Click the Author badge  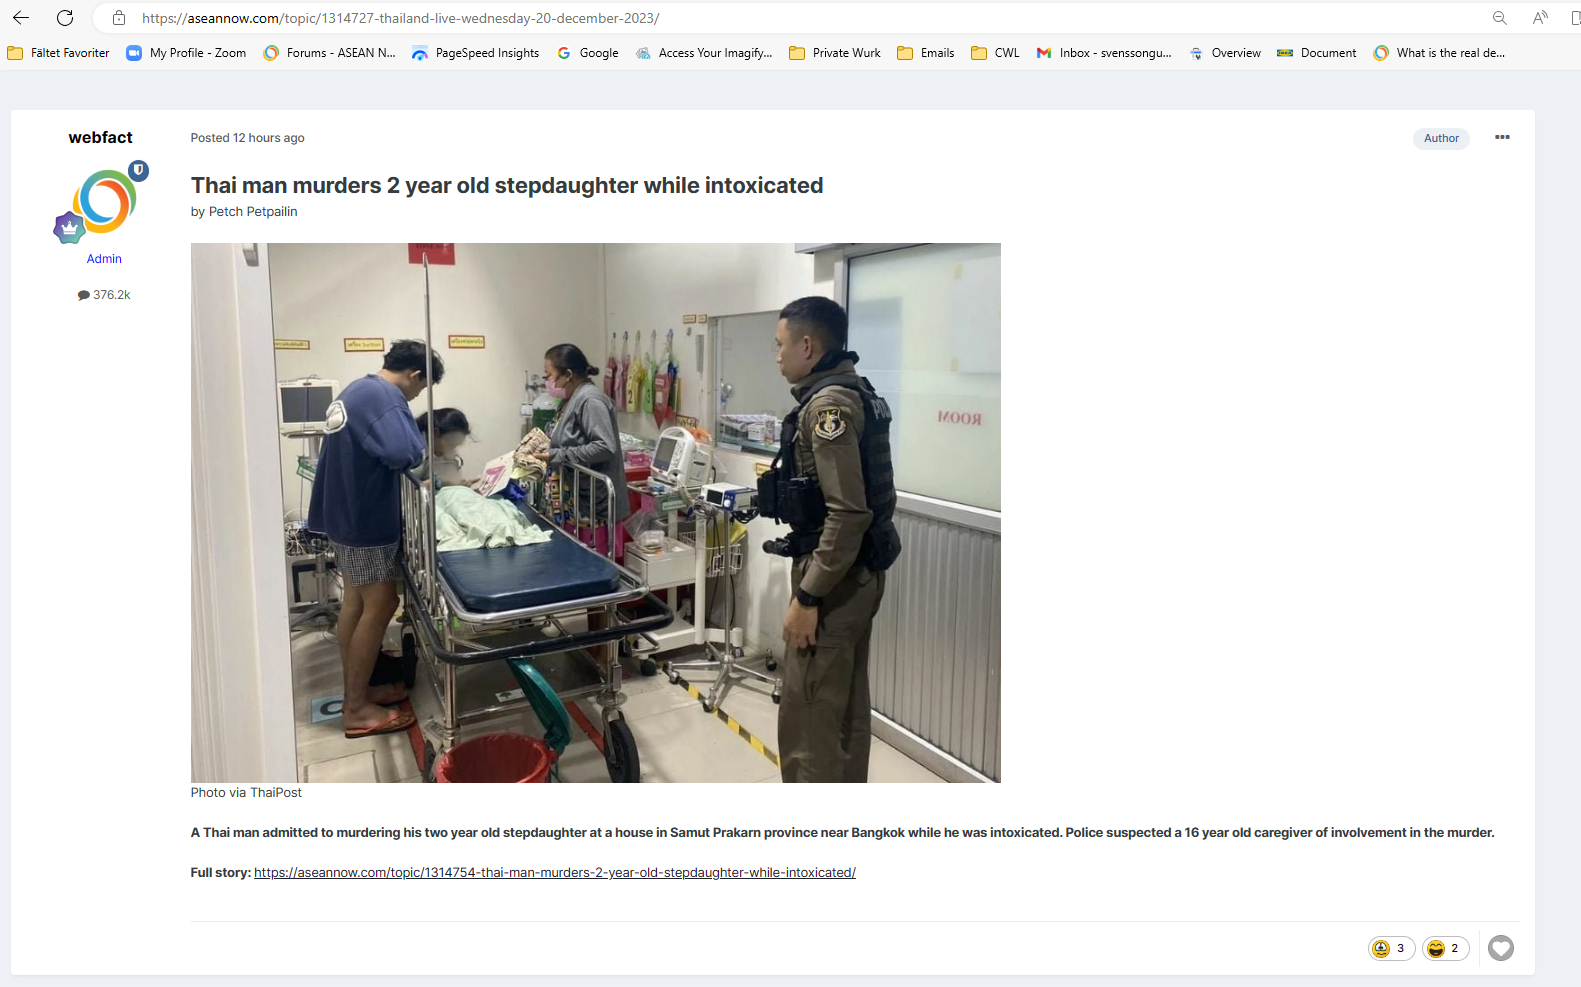pyautogui.click(x=1441, y=138)
